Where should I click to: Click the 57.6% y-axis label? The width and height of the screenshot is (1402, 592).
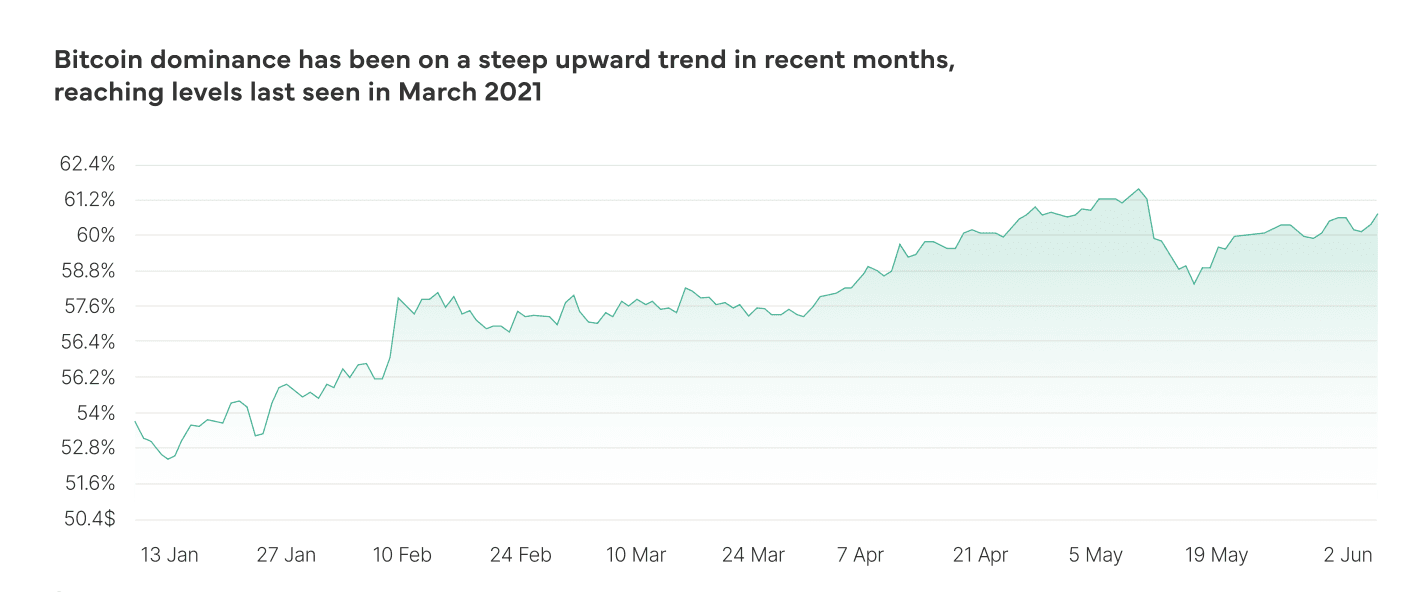89,306
